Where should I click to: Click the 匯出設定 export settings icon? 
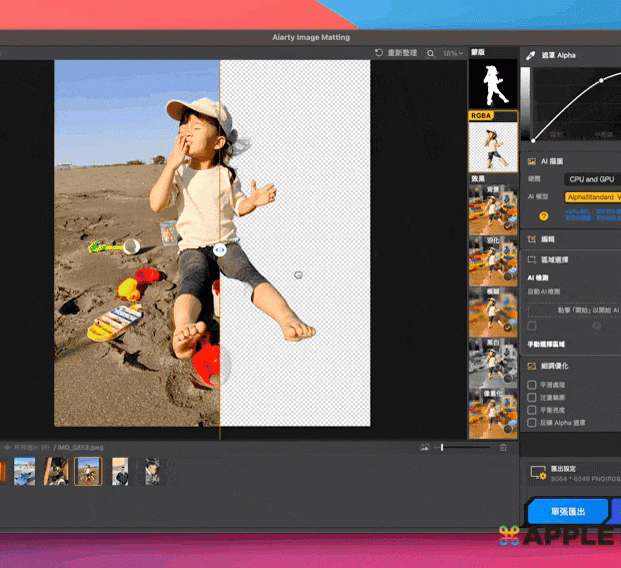pos(537,472)
